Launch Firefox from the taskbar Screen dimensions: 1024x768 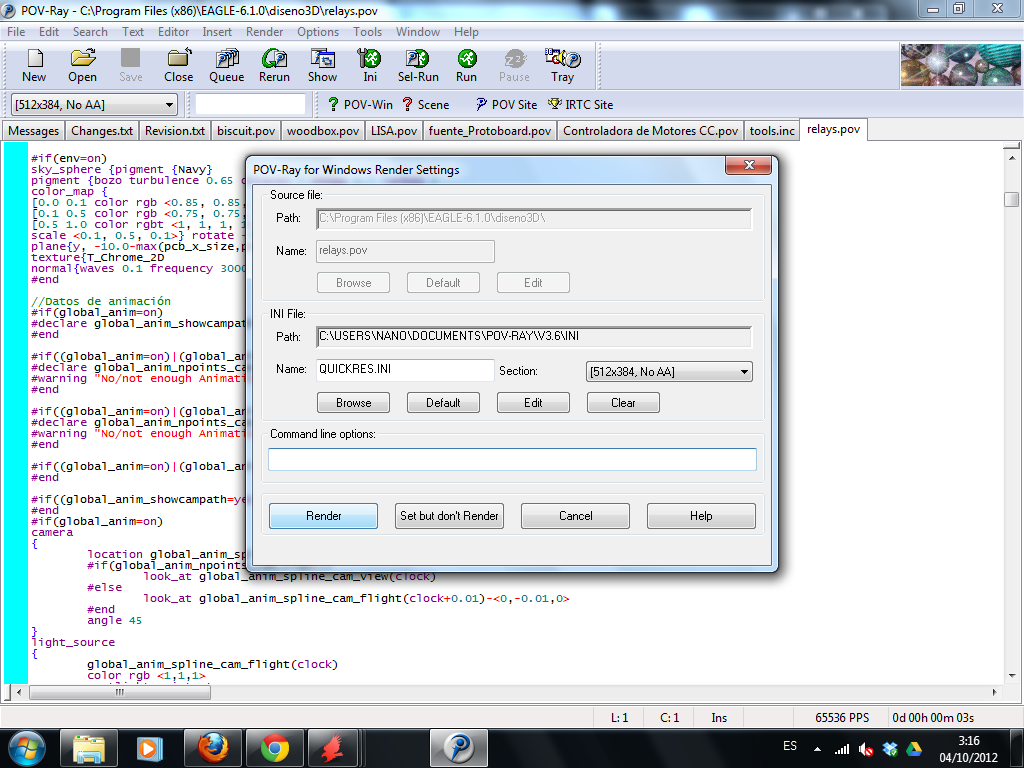click(213, 748)
